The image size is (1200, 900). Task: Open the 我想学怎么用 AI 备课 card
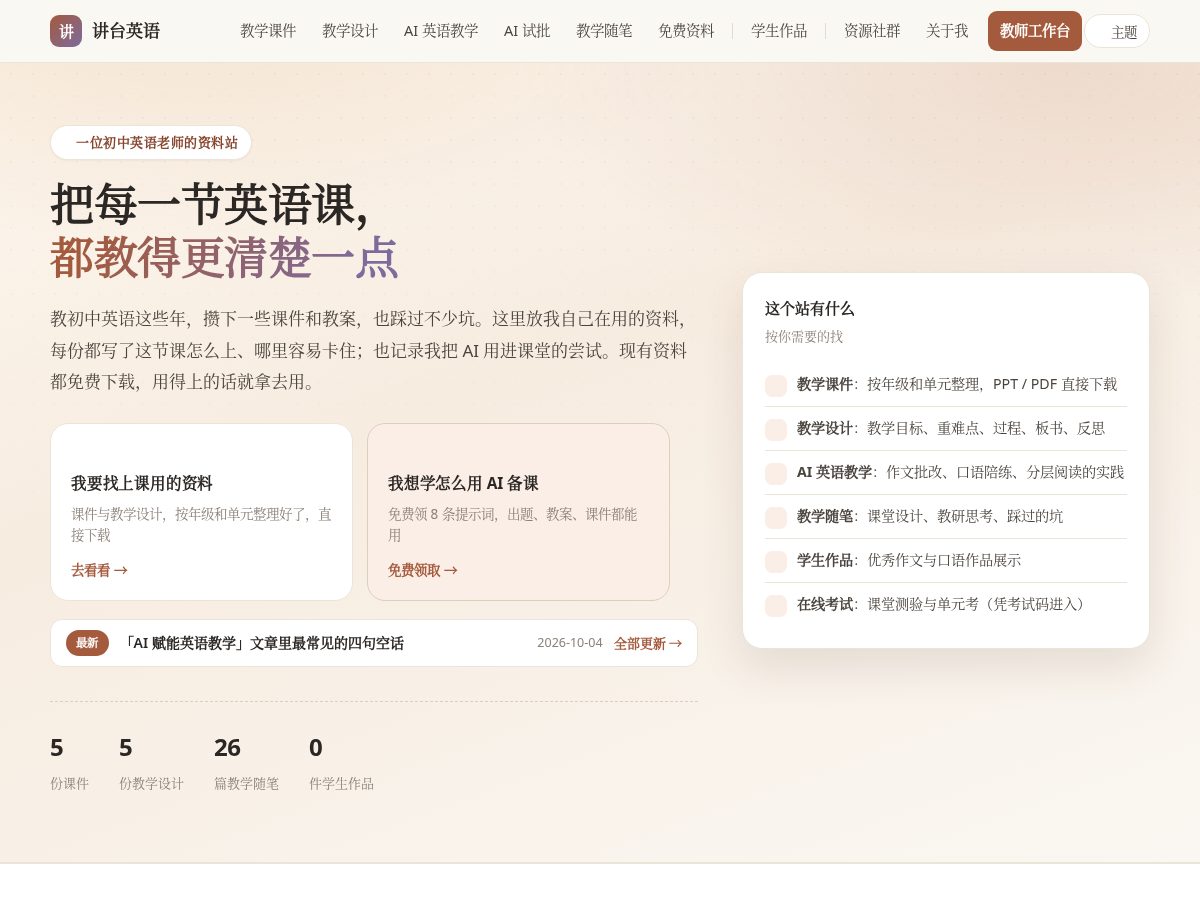point(518,512)
